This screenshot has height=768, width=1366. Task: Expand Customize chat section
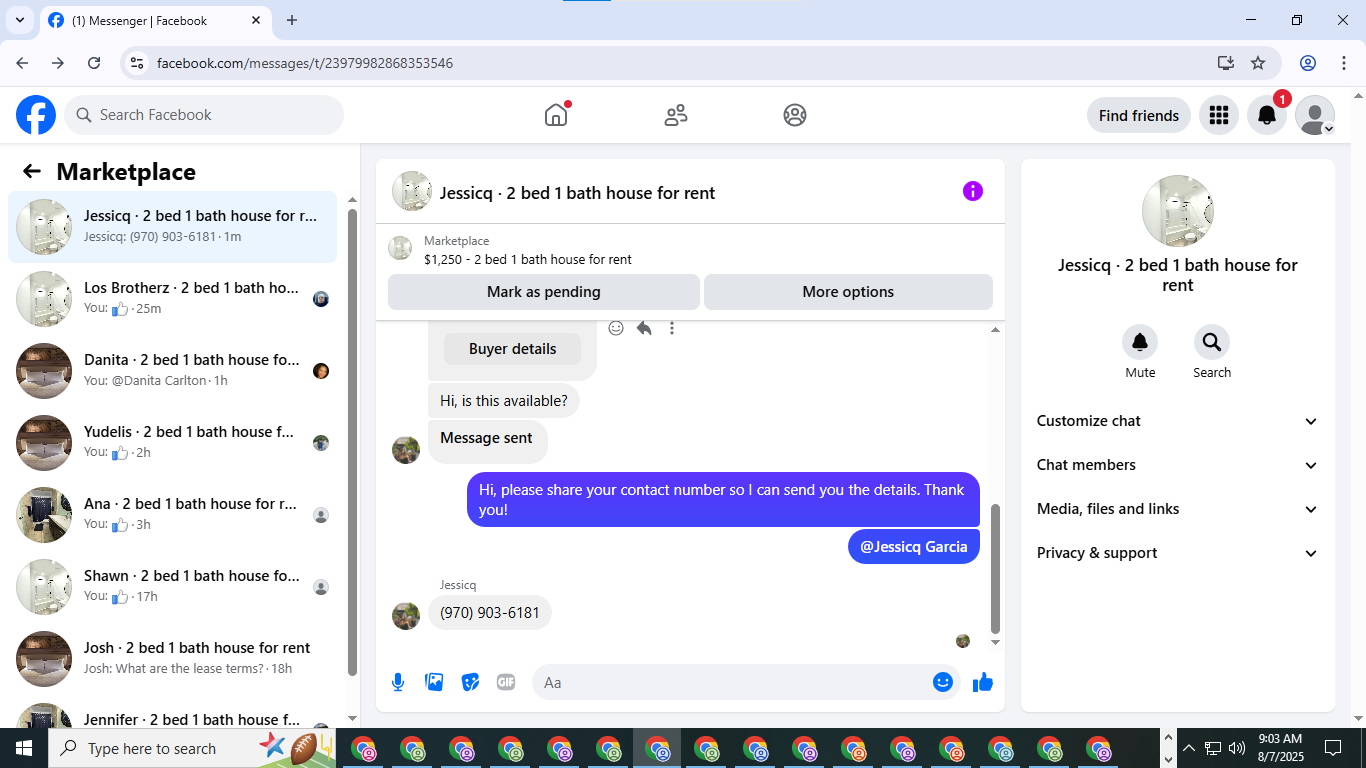(1178, 421)
